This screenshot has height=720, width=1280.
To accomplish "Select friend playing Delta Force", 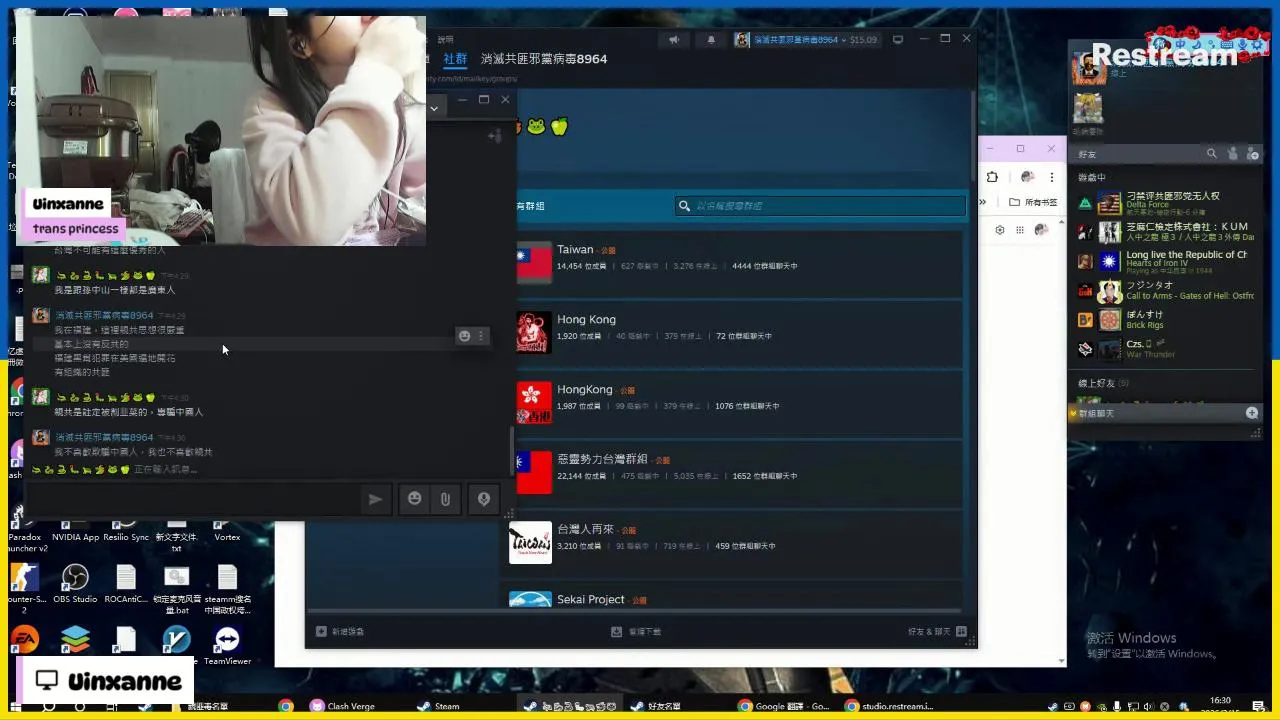I will coord(1164,204).
